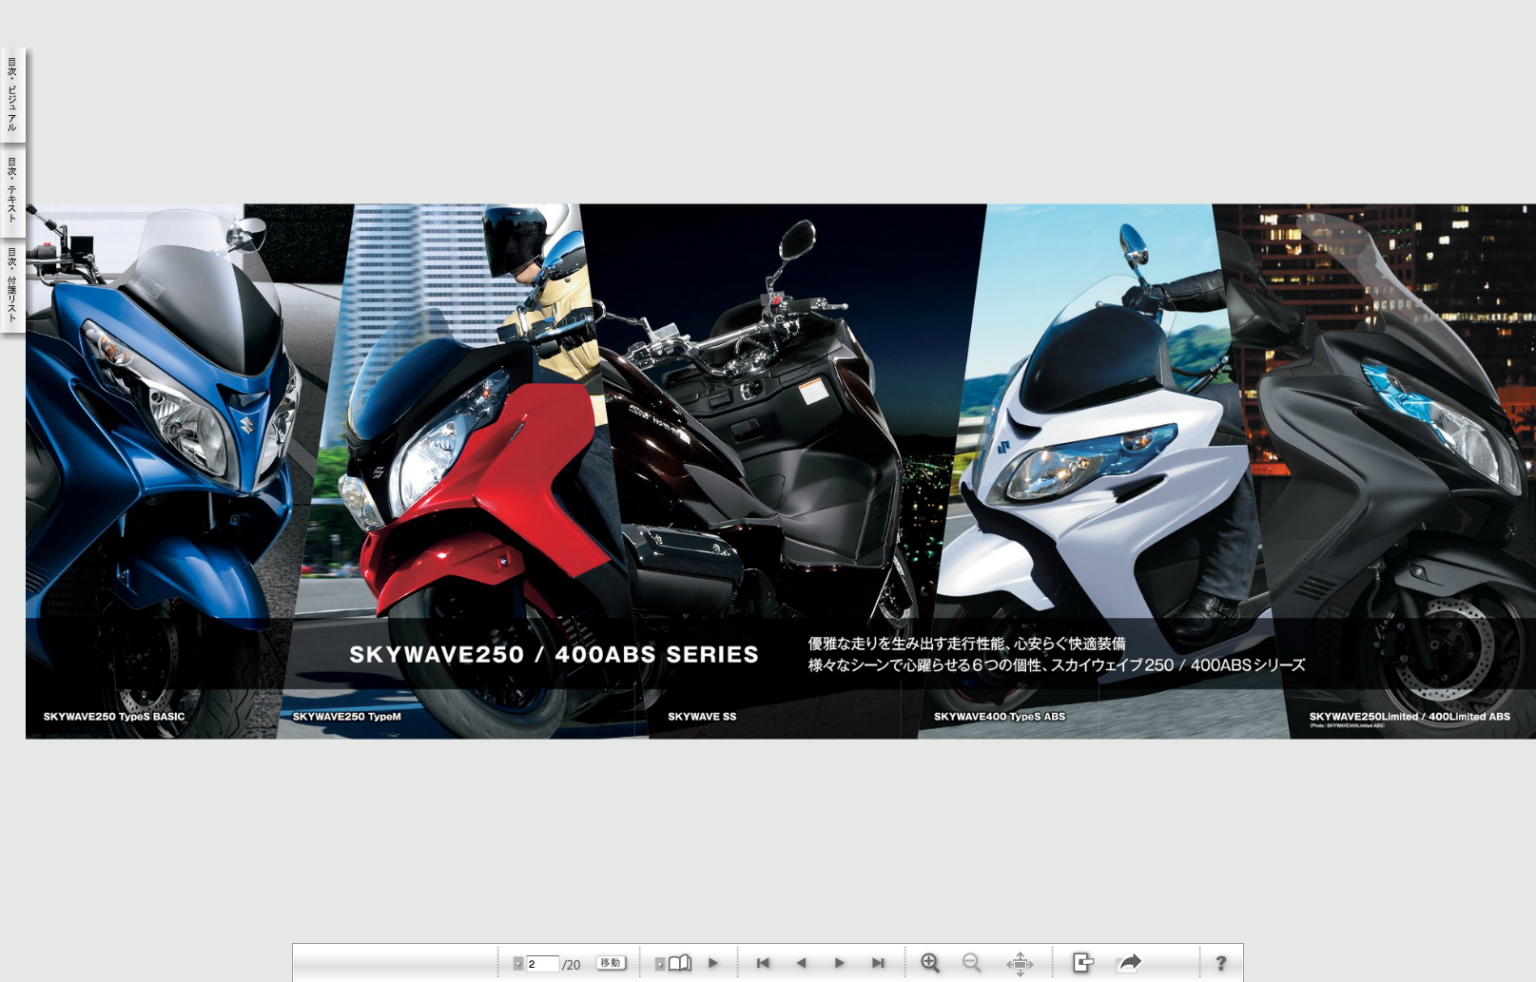
Task: Click the fit-to-screen move icon
Action: 1020,963
